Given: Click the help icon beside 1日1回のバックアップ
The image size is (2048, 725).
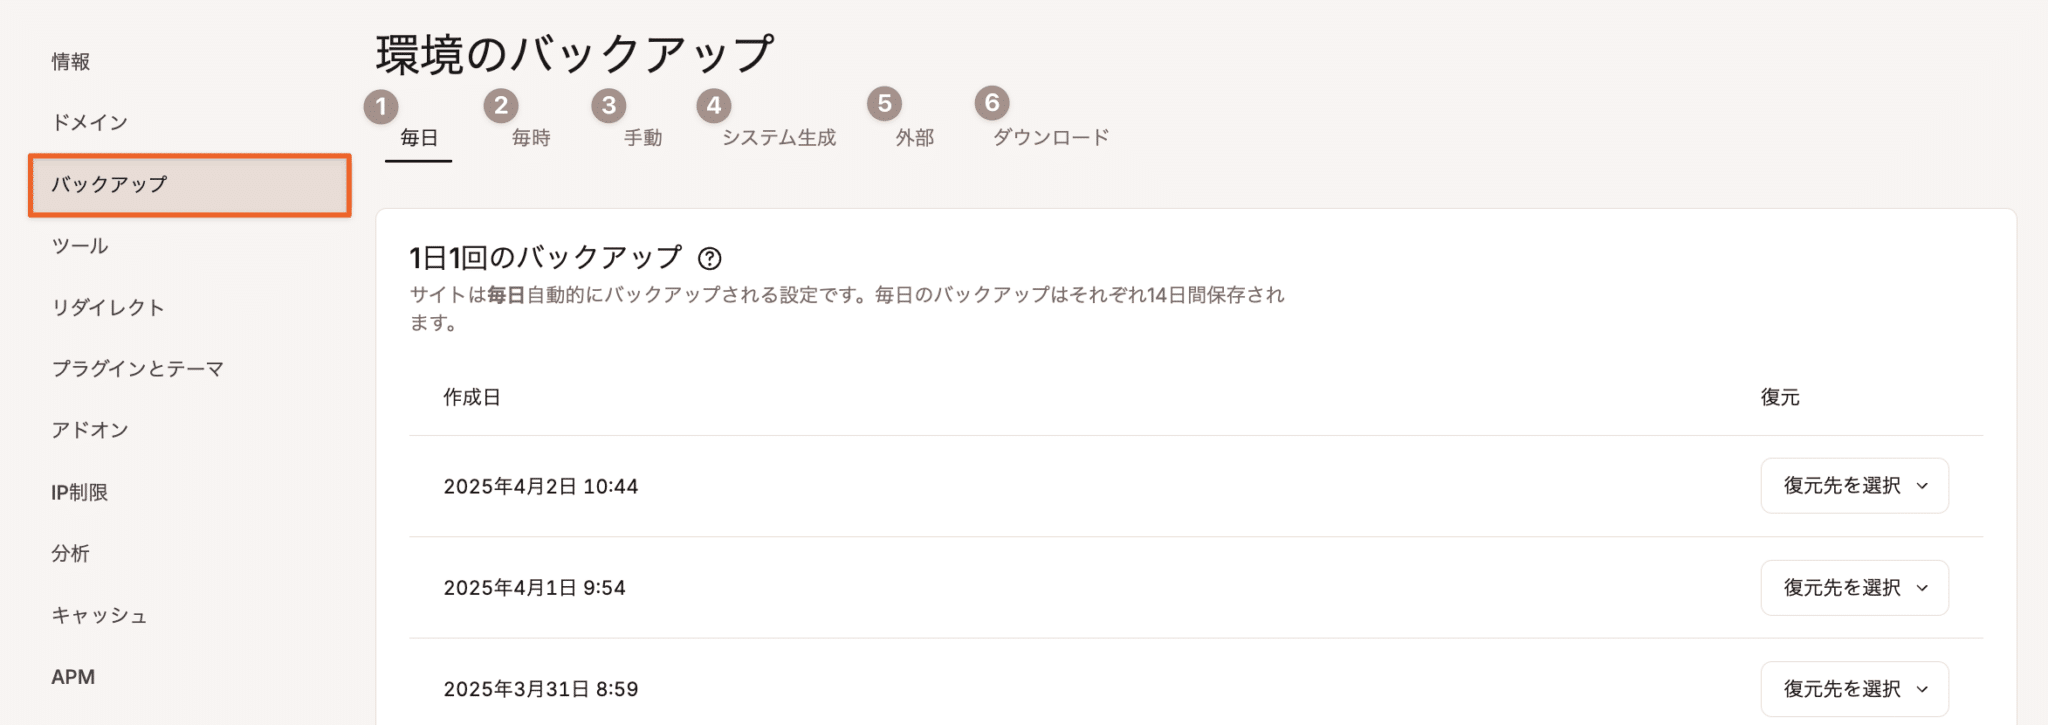Looking at the screenshot, I should click(709, 259).
